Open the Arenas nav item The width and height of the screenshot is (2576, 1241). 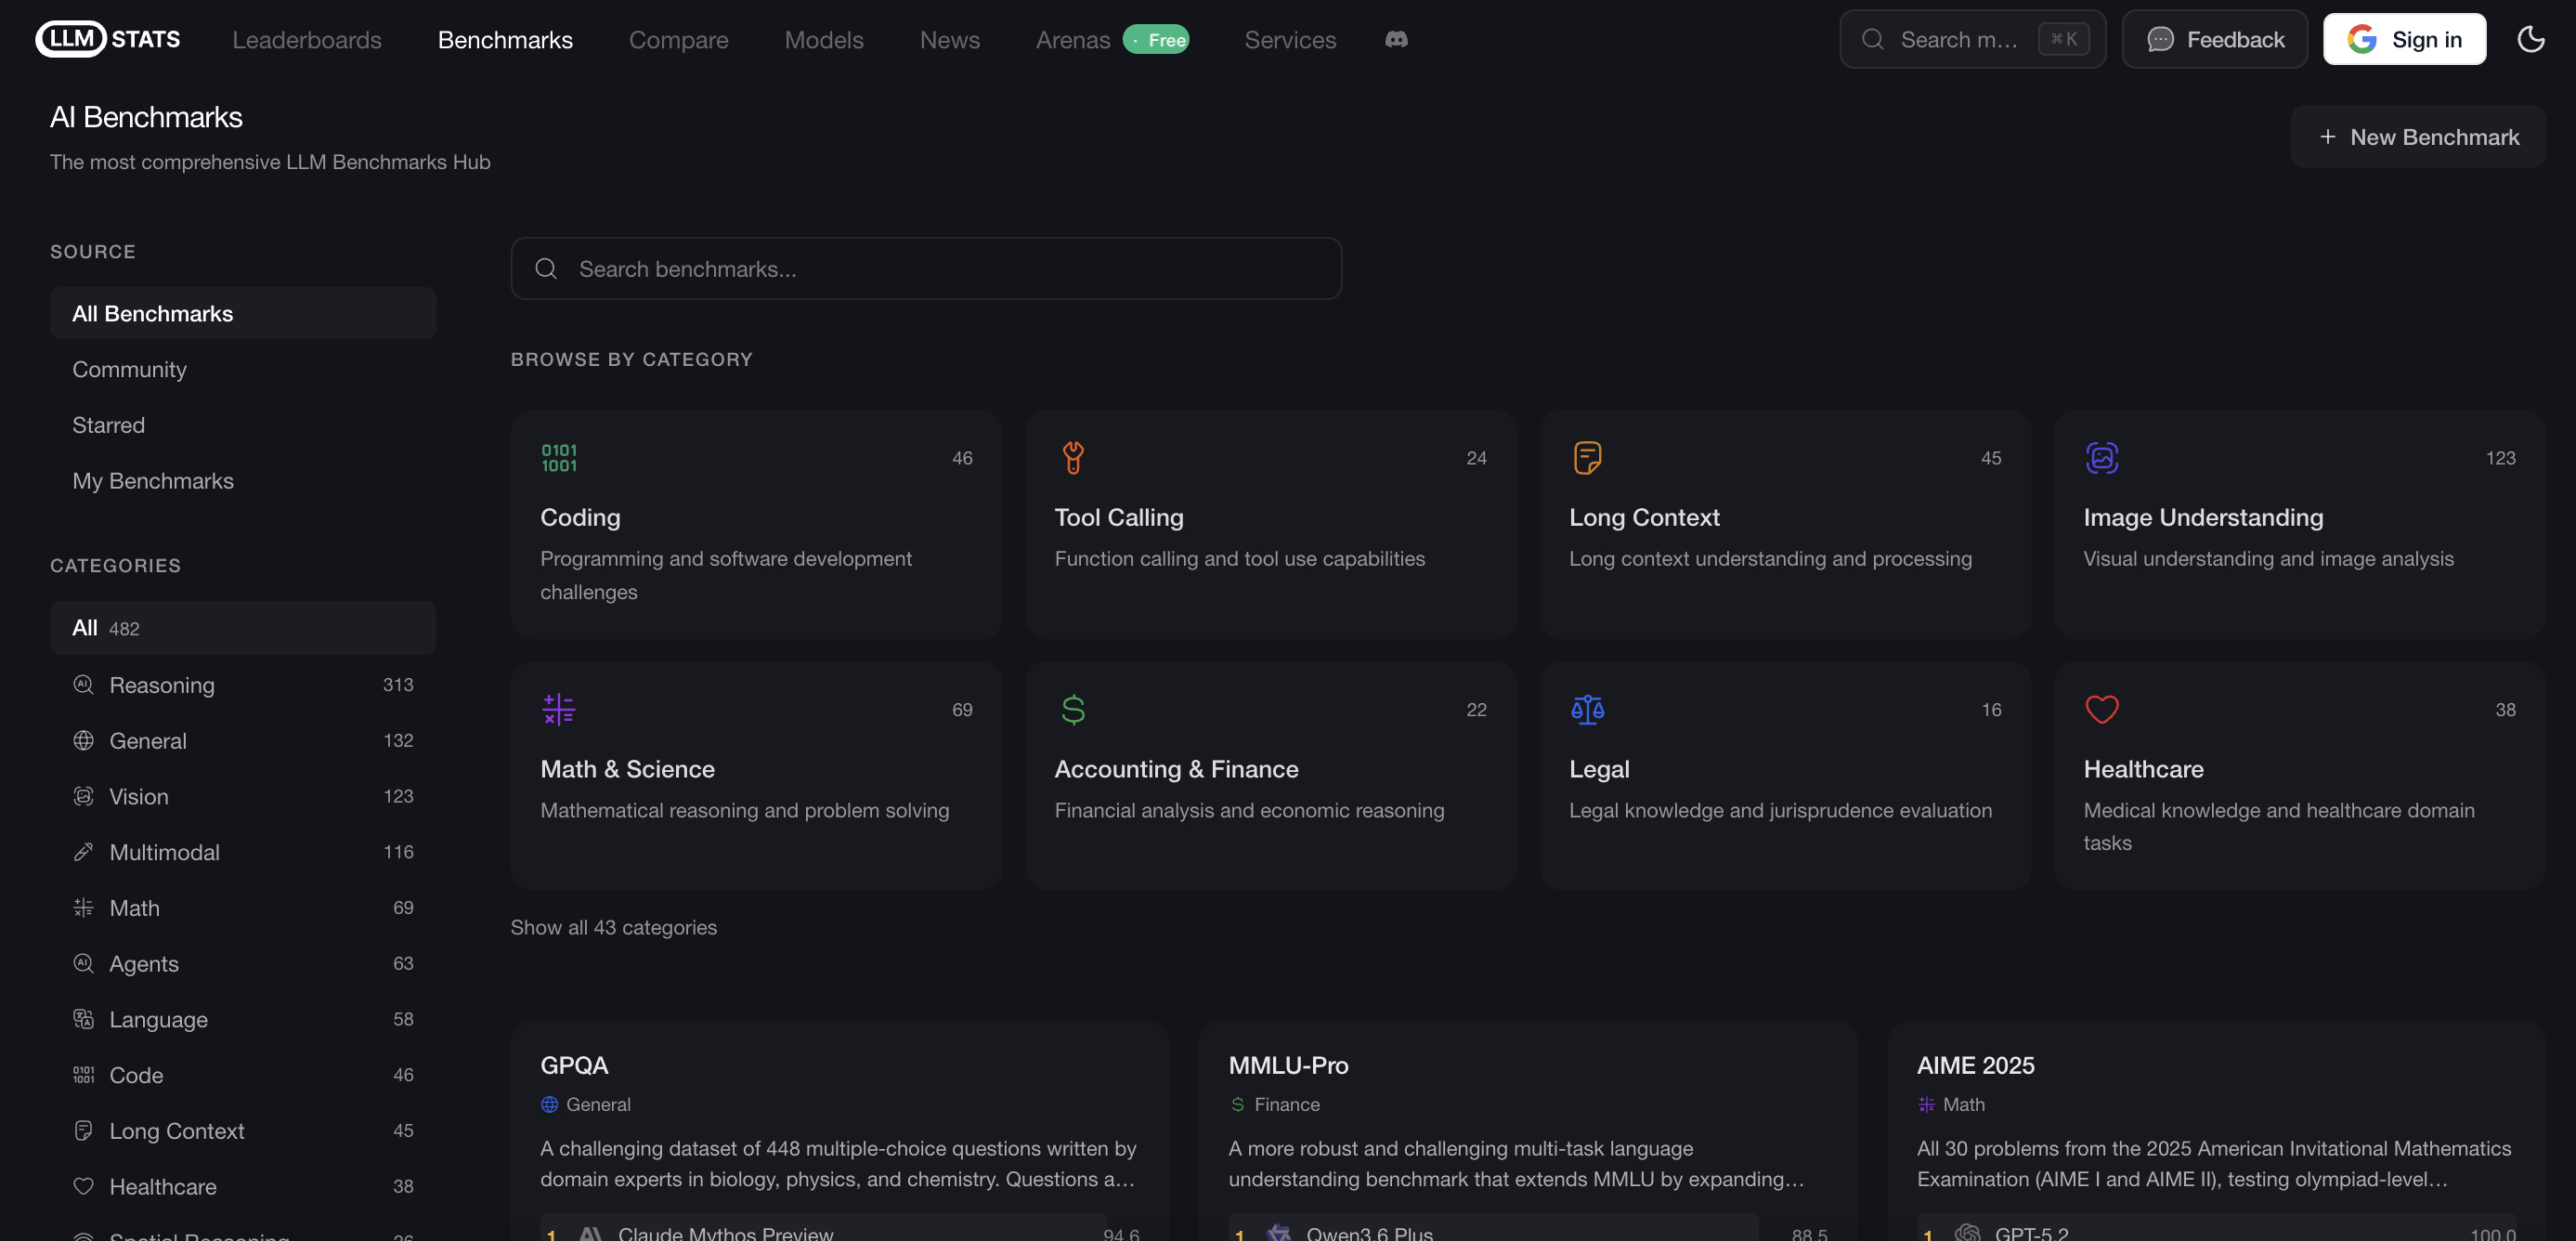pyautogui.click(x=1073, y=39)
